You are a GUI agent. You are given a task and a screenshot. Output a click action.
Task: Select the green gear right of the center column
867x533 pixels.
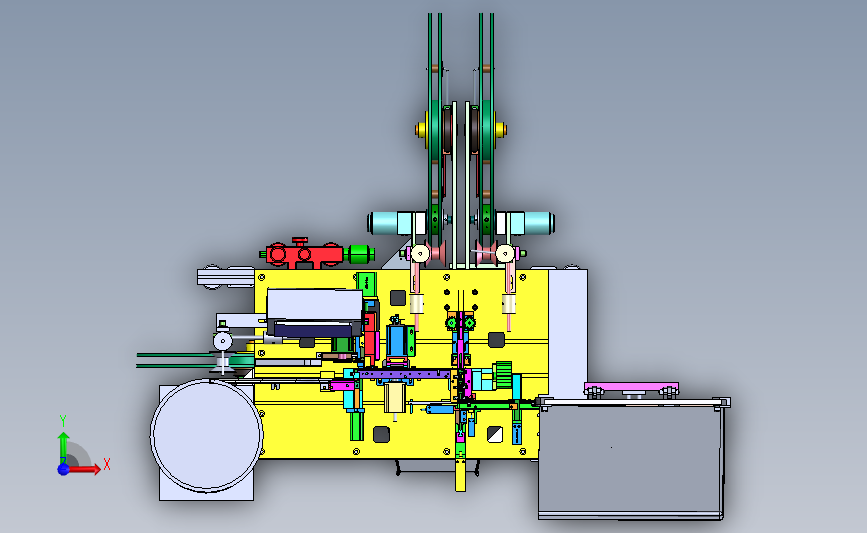[x=503, y=375]
